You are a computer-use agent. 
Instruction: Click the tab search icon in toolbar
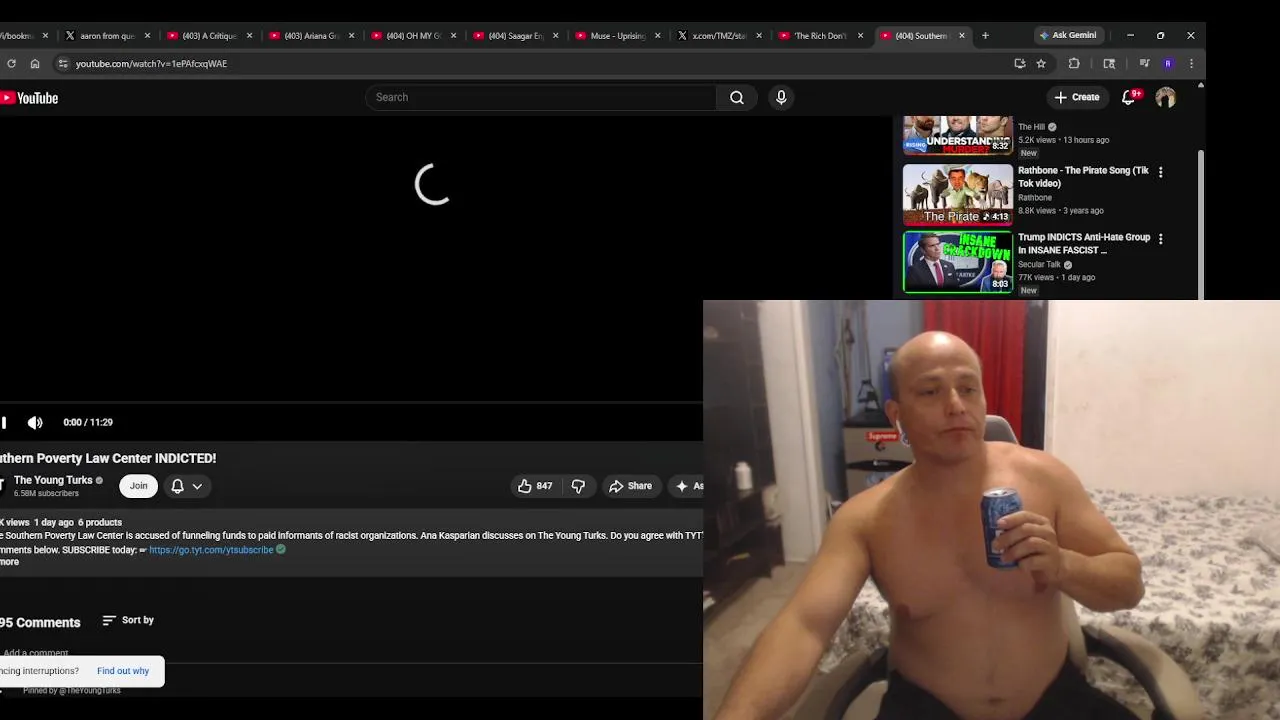[x=1109, y=64]
